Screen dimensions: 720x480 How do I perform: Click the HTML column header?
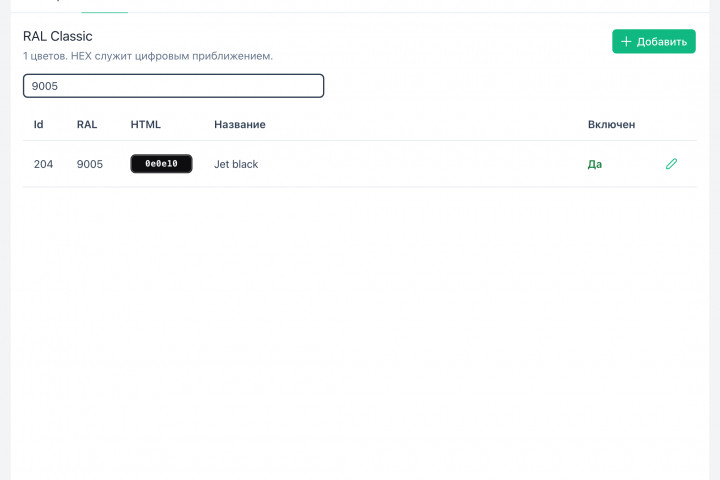click(x=146, y=124)
